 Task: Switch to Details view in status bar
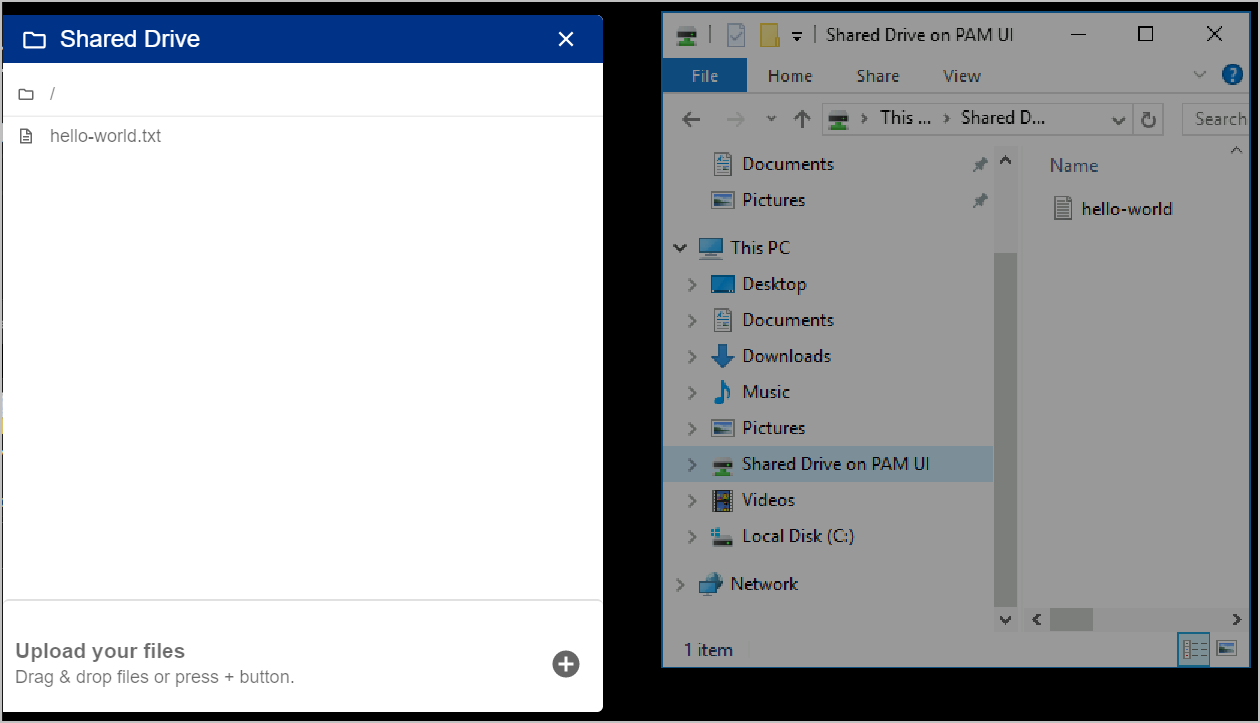coord(1193,649)
